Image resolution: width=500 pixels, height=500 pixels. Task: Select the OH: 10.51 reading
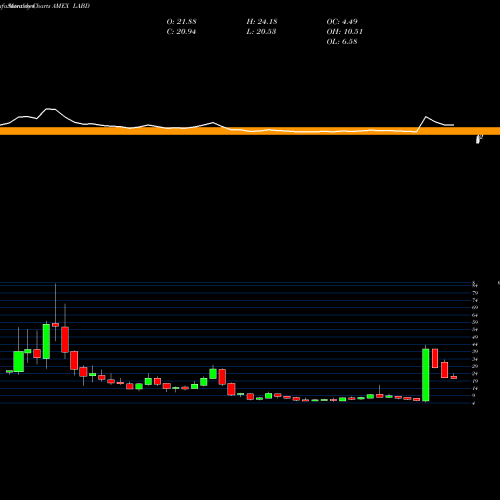click(344, 32)
